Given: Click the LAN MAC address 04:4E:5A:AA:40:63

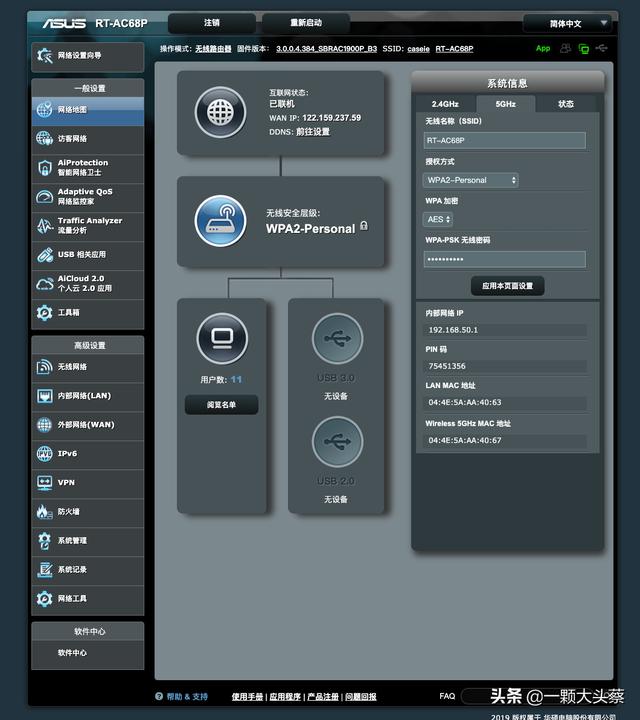Looking at the screenshot, I should (x=465, y=403).
